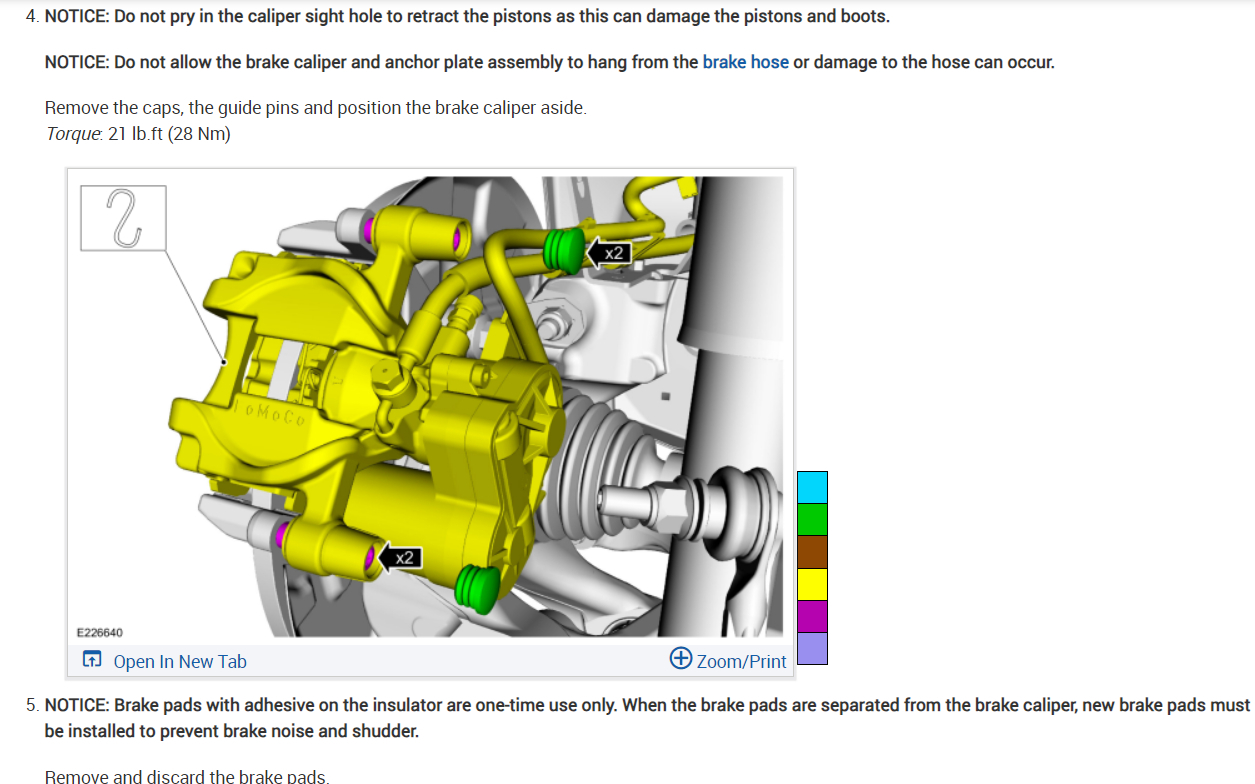Screen dimensions: 1255x784
Task: Click the Torque 21 lb.ft (28 Nm) text
Action: click(x=138, y=134)
